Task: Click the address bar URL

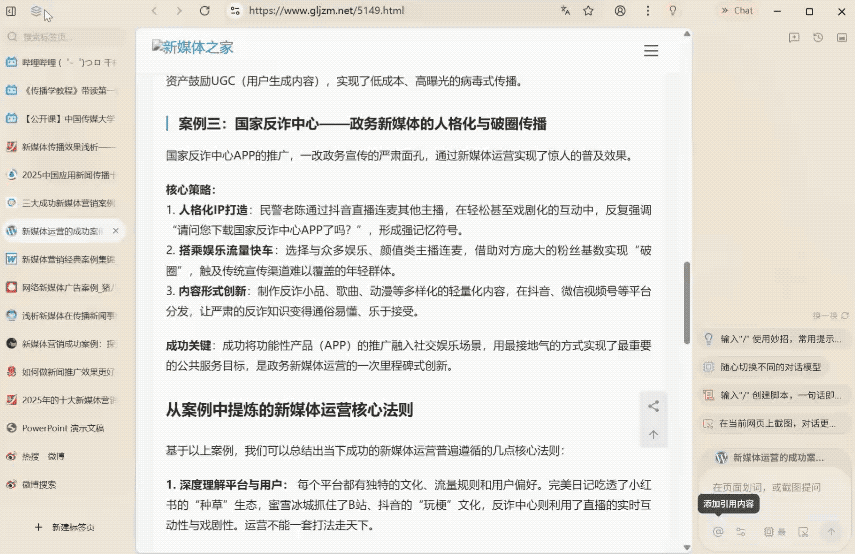Action: tap(326, 10)
